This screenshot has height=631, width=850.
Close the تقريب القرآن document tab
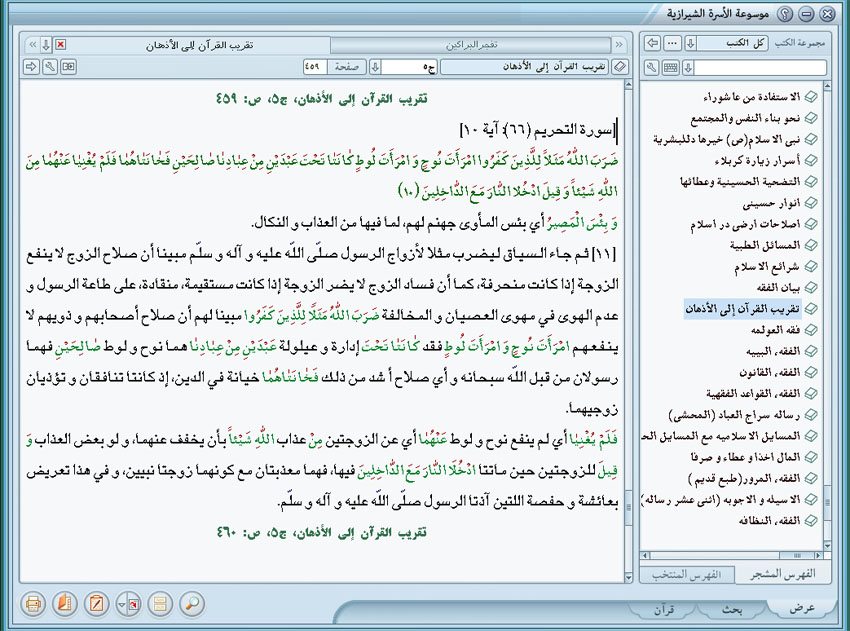61,45
